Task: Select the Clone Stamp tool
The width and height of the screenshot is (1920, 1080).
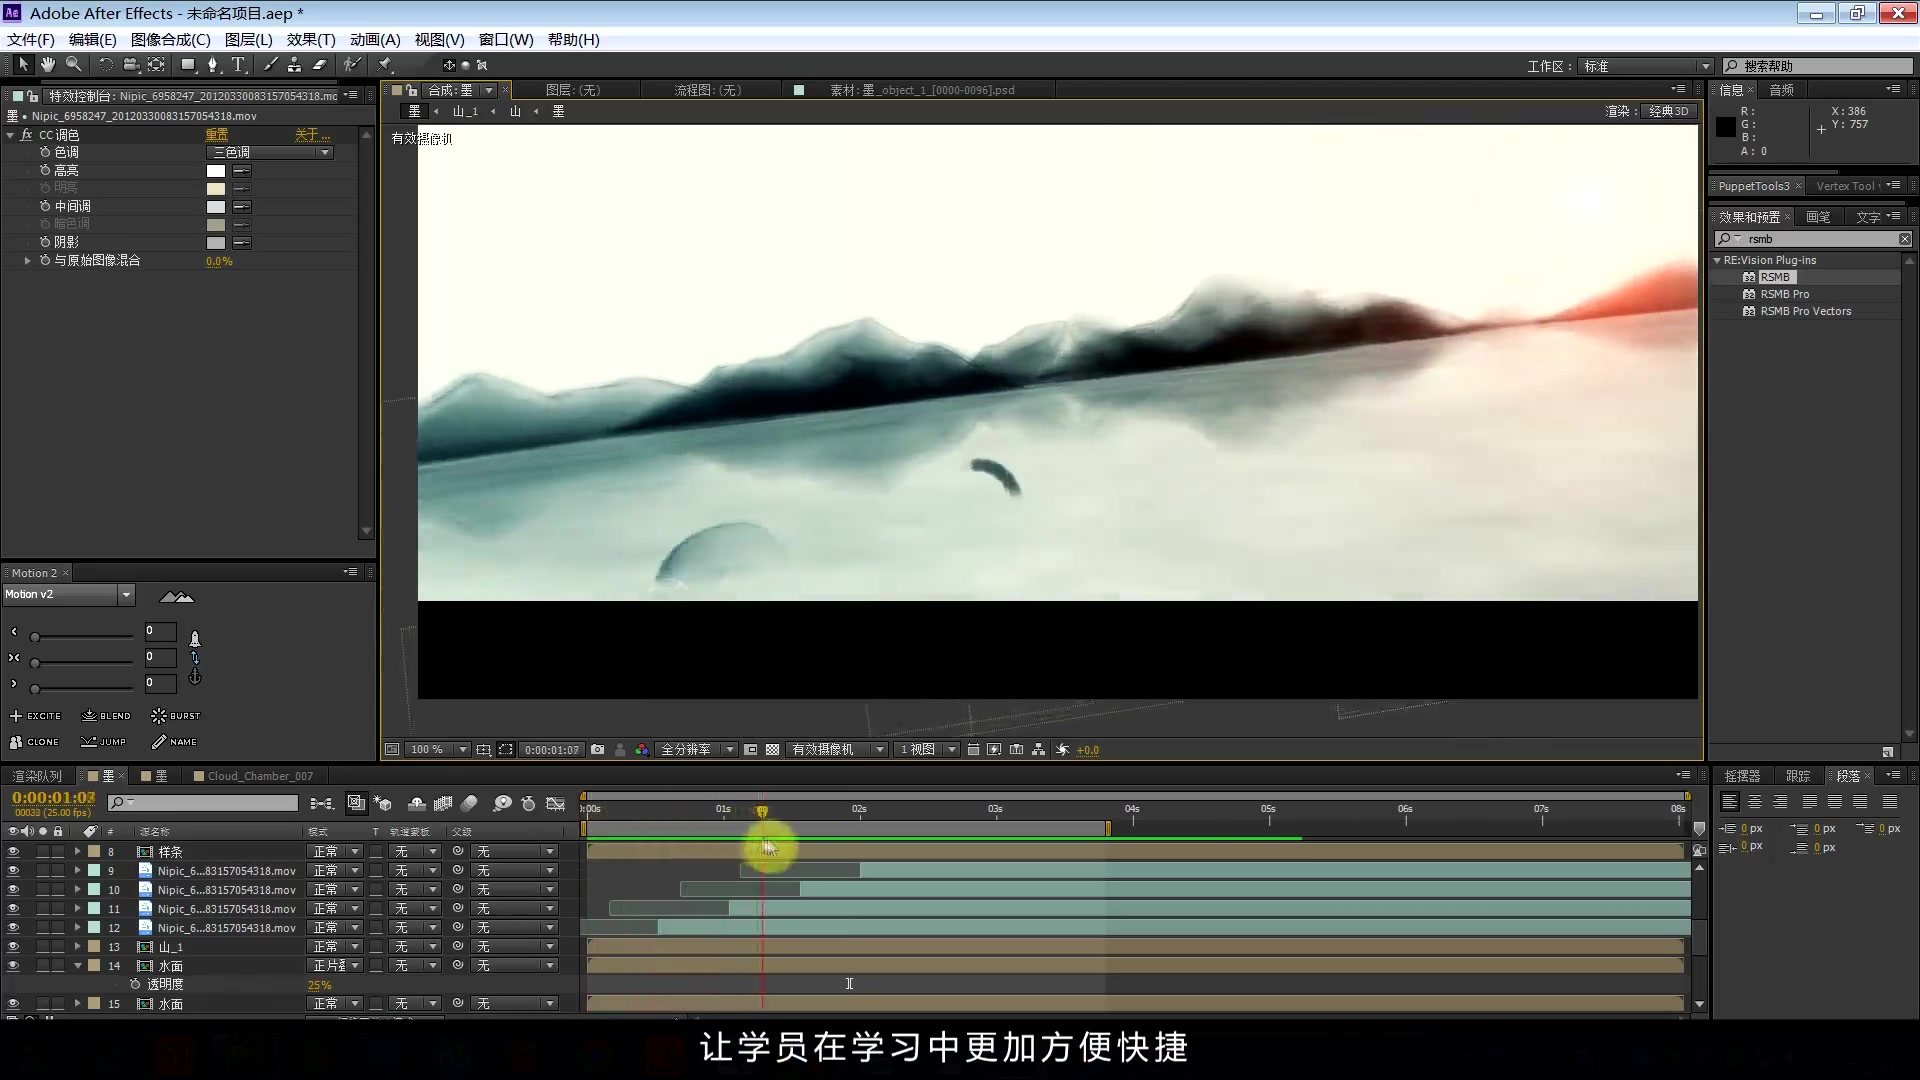Action: [x=295, y=64]
